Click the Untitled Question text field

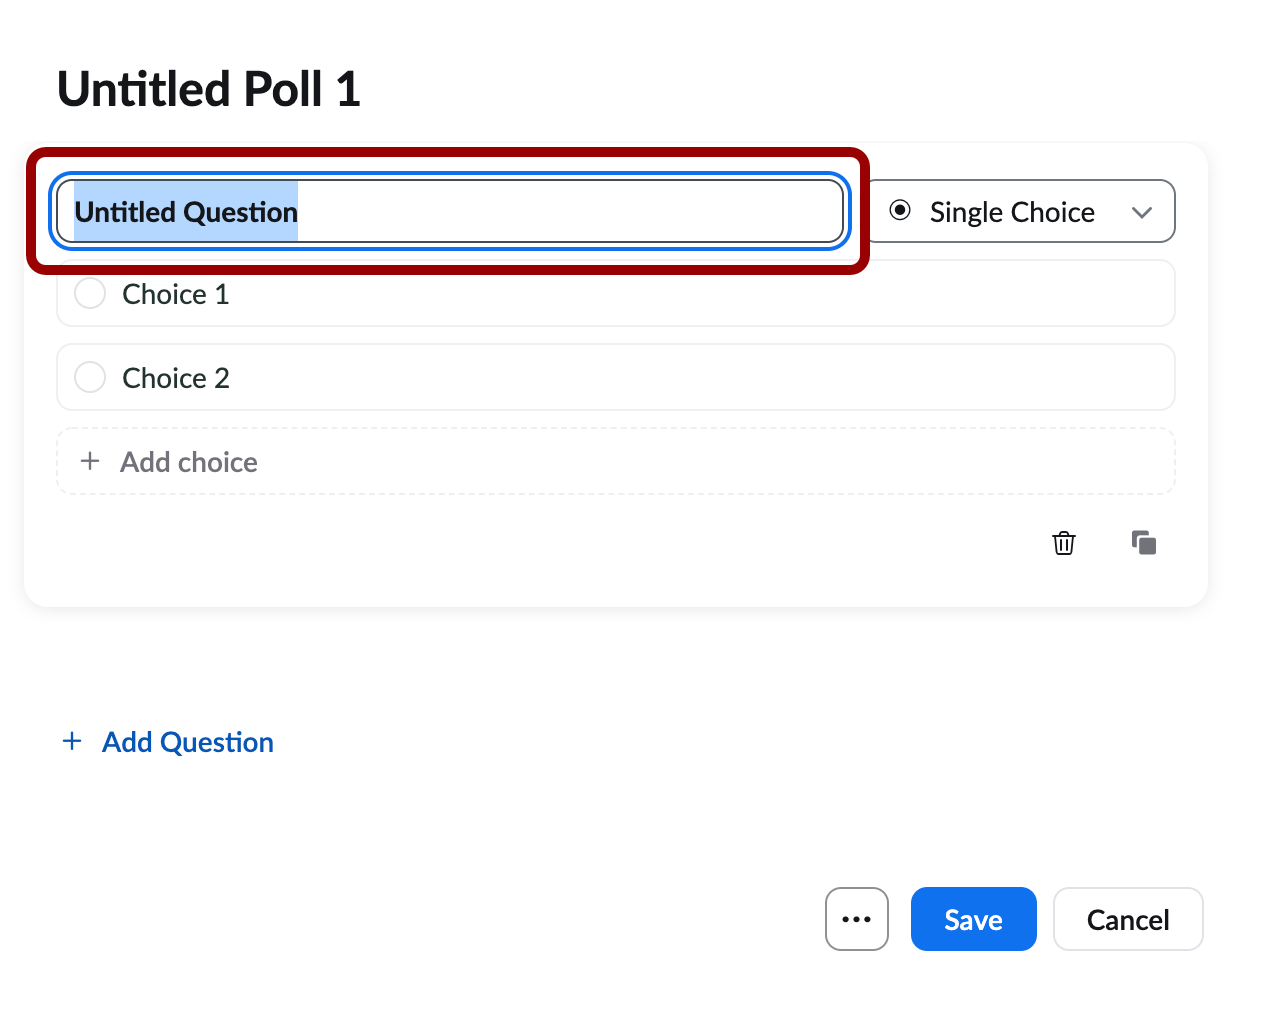tap(450, 211)
